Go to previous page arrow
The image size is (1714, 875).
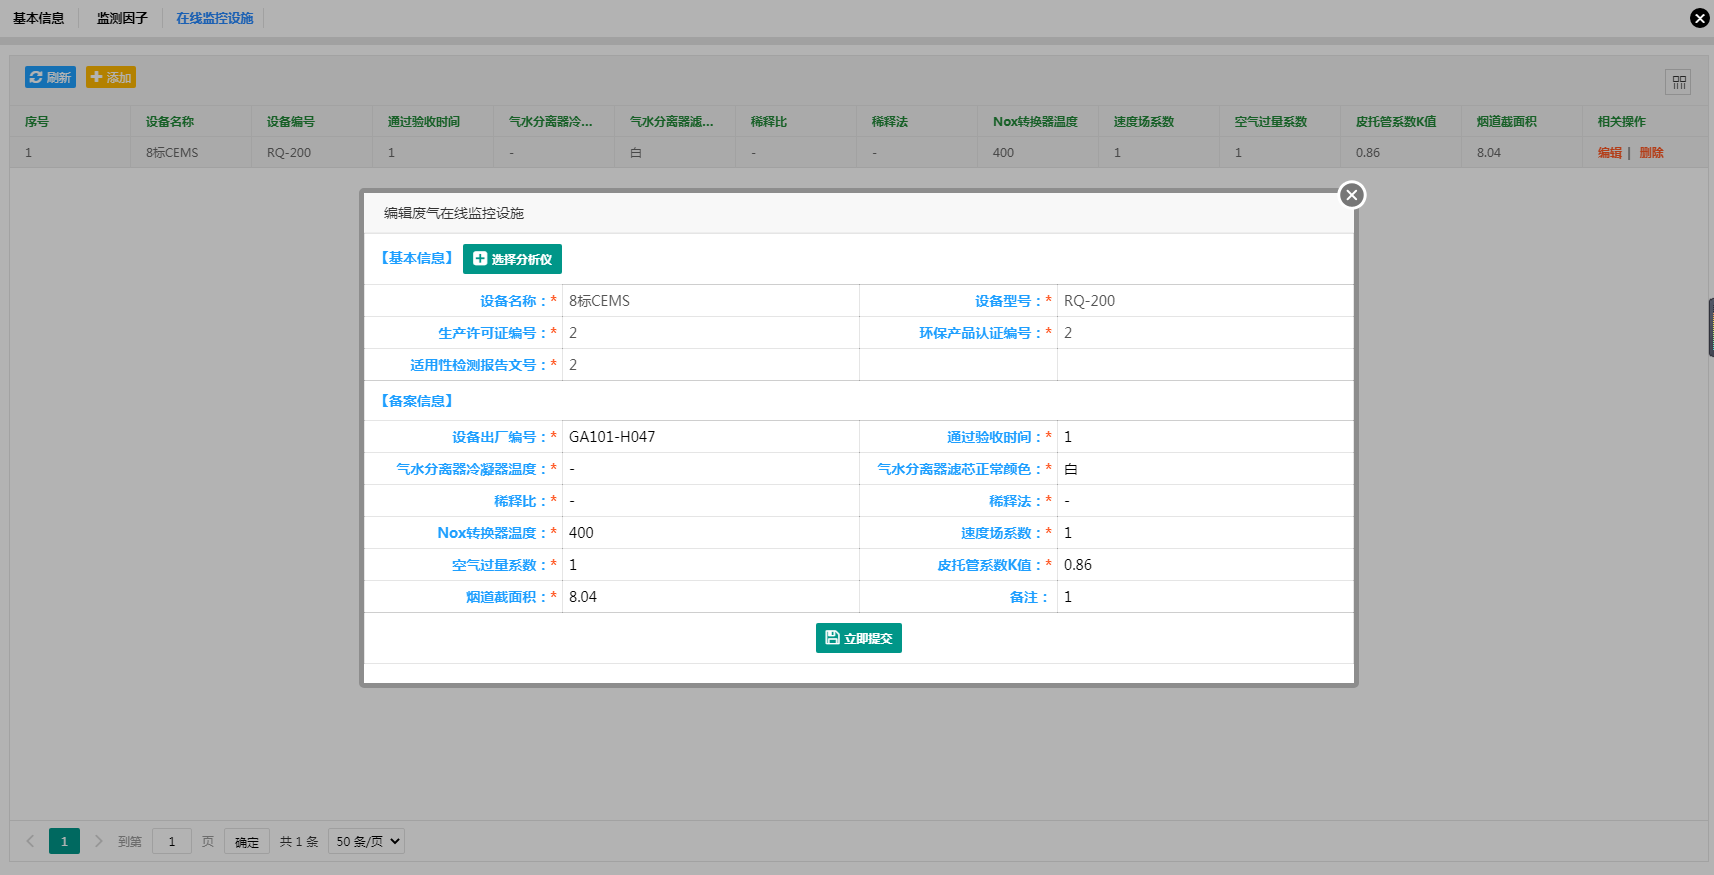(30, 841)
